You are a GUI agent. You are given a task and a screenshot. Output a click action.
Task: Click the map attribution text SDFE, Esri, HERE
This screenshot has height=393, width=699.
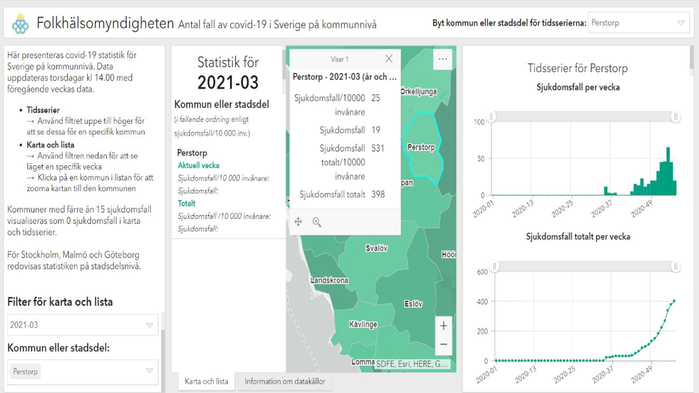[412, 364]
